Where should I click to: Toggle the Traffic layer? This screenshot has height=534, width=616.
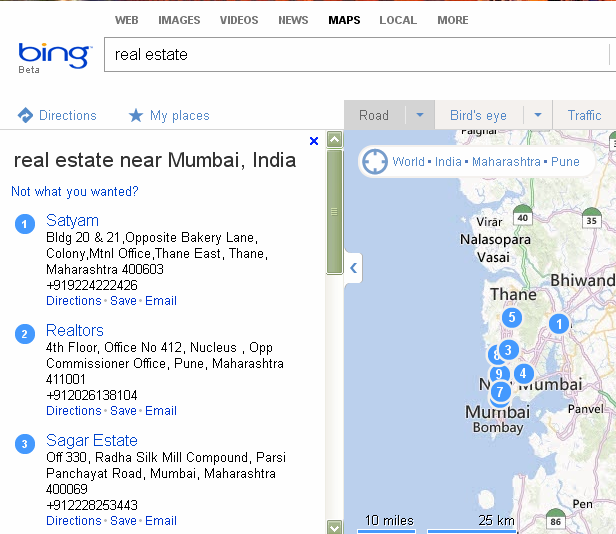(584, 115)
